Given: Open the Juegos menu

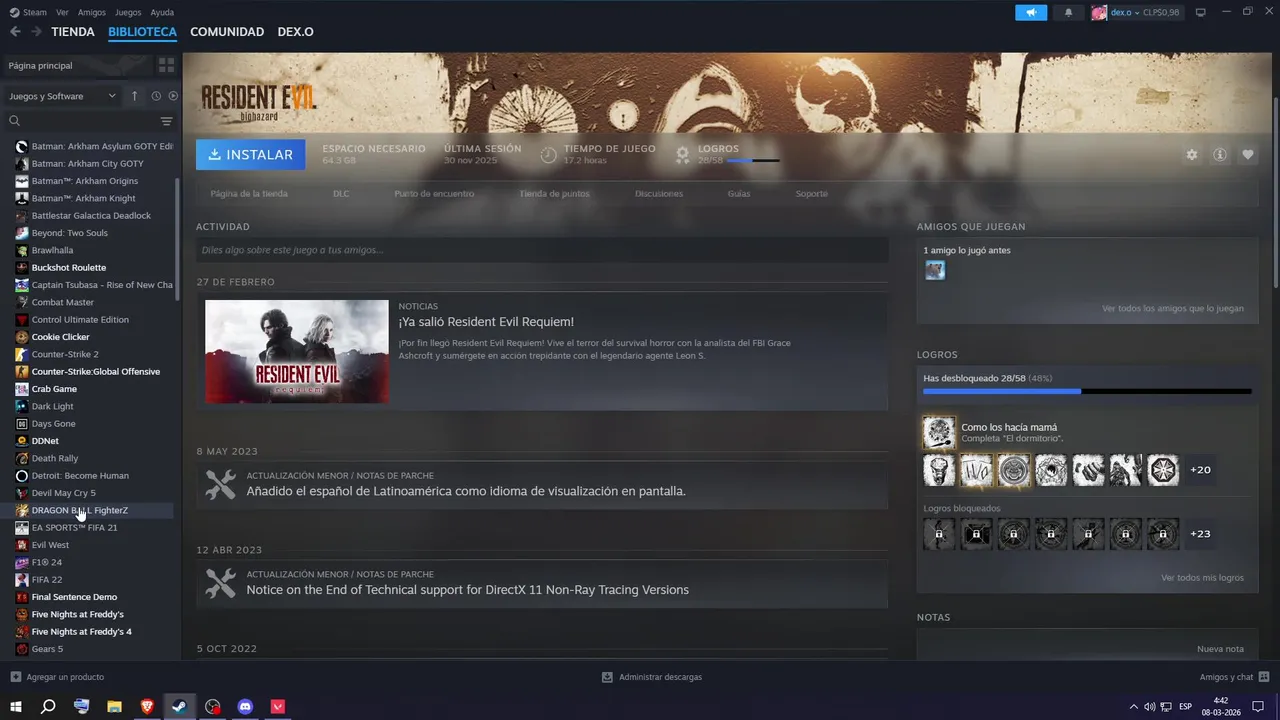Looking at the screenshot, I should point(128,12).
